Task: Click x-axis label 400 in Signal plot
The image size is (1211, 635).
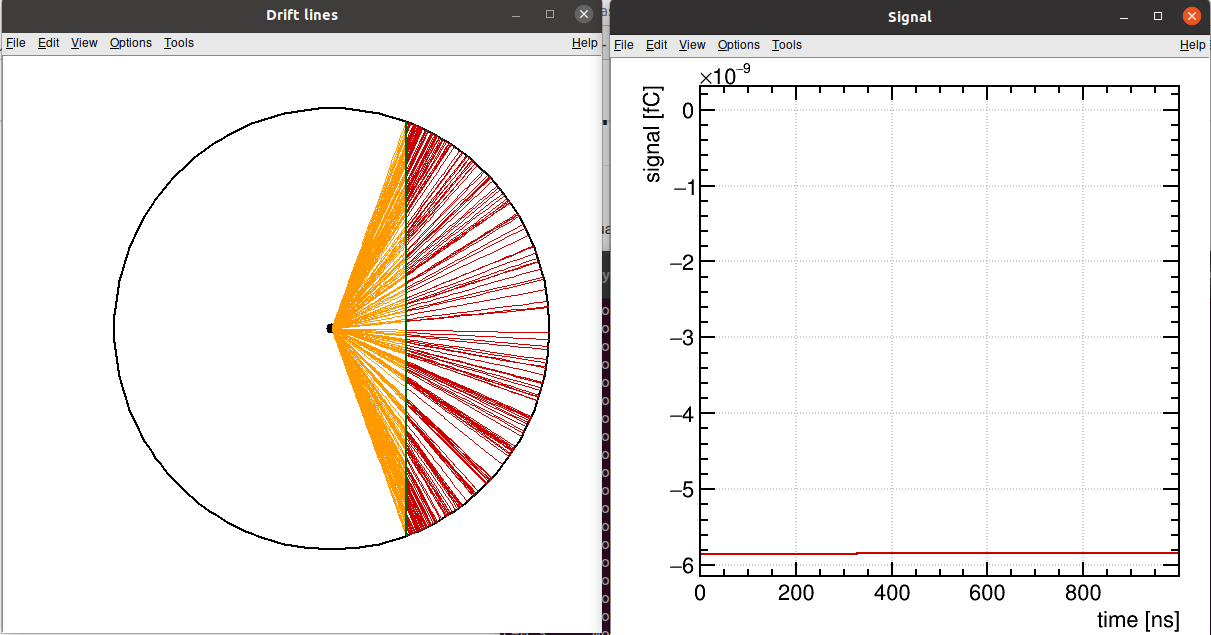Action: [891, 593]
